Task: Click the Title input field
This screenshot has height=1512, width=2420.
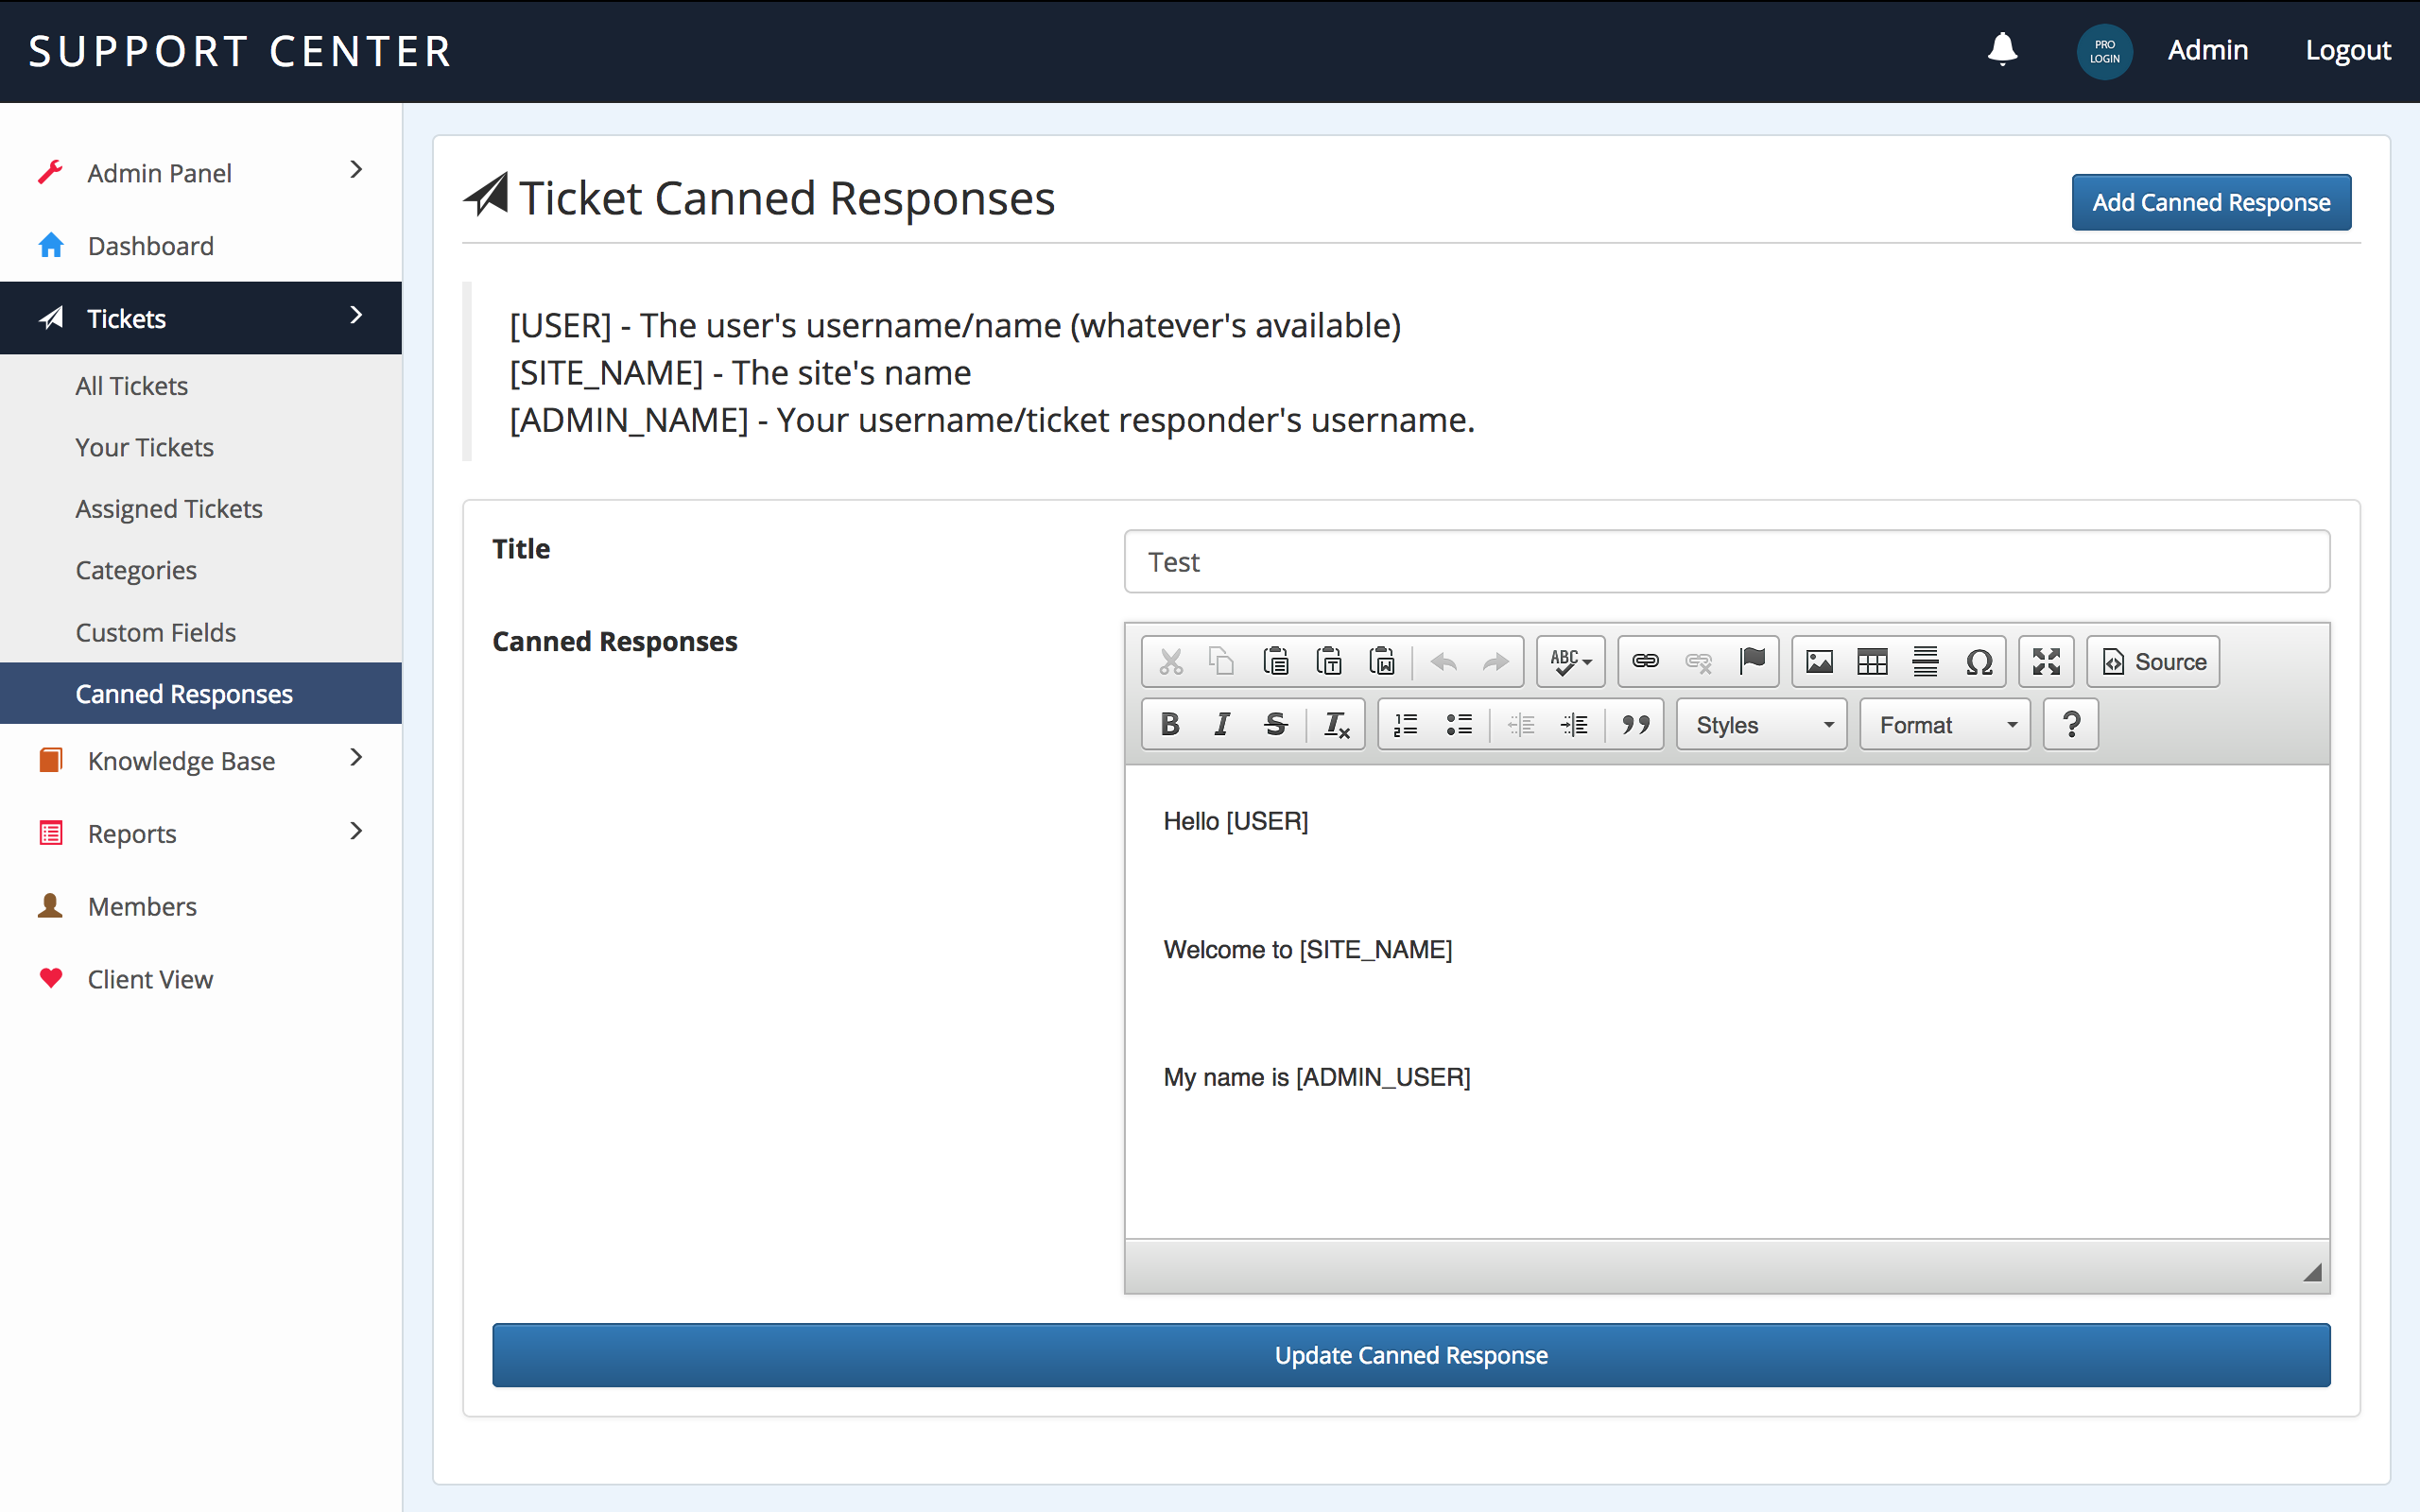Action: 1726,562
